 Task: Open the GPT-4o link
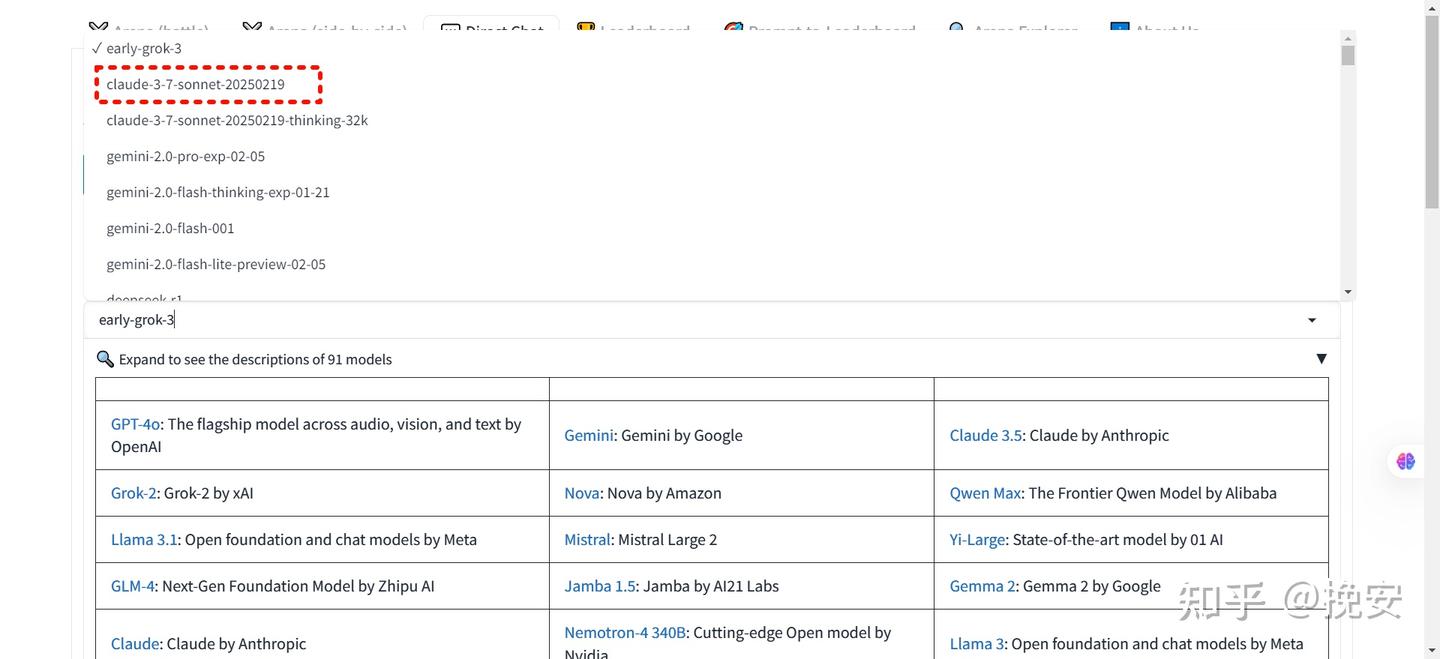click(x=135, y=424)
